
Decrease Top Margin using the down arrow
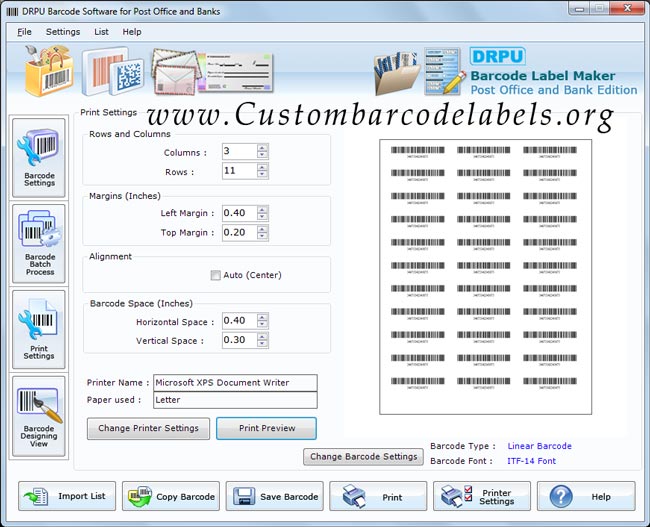262,236
